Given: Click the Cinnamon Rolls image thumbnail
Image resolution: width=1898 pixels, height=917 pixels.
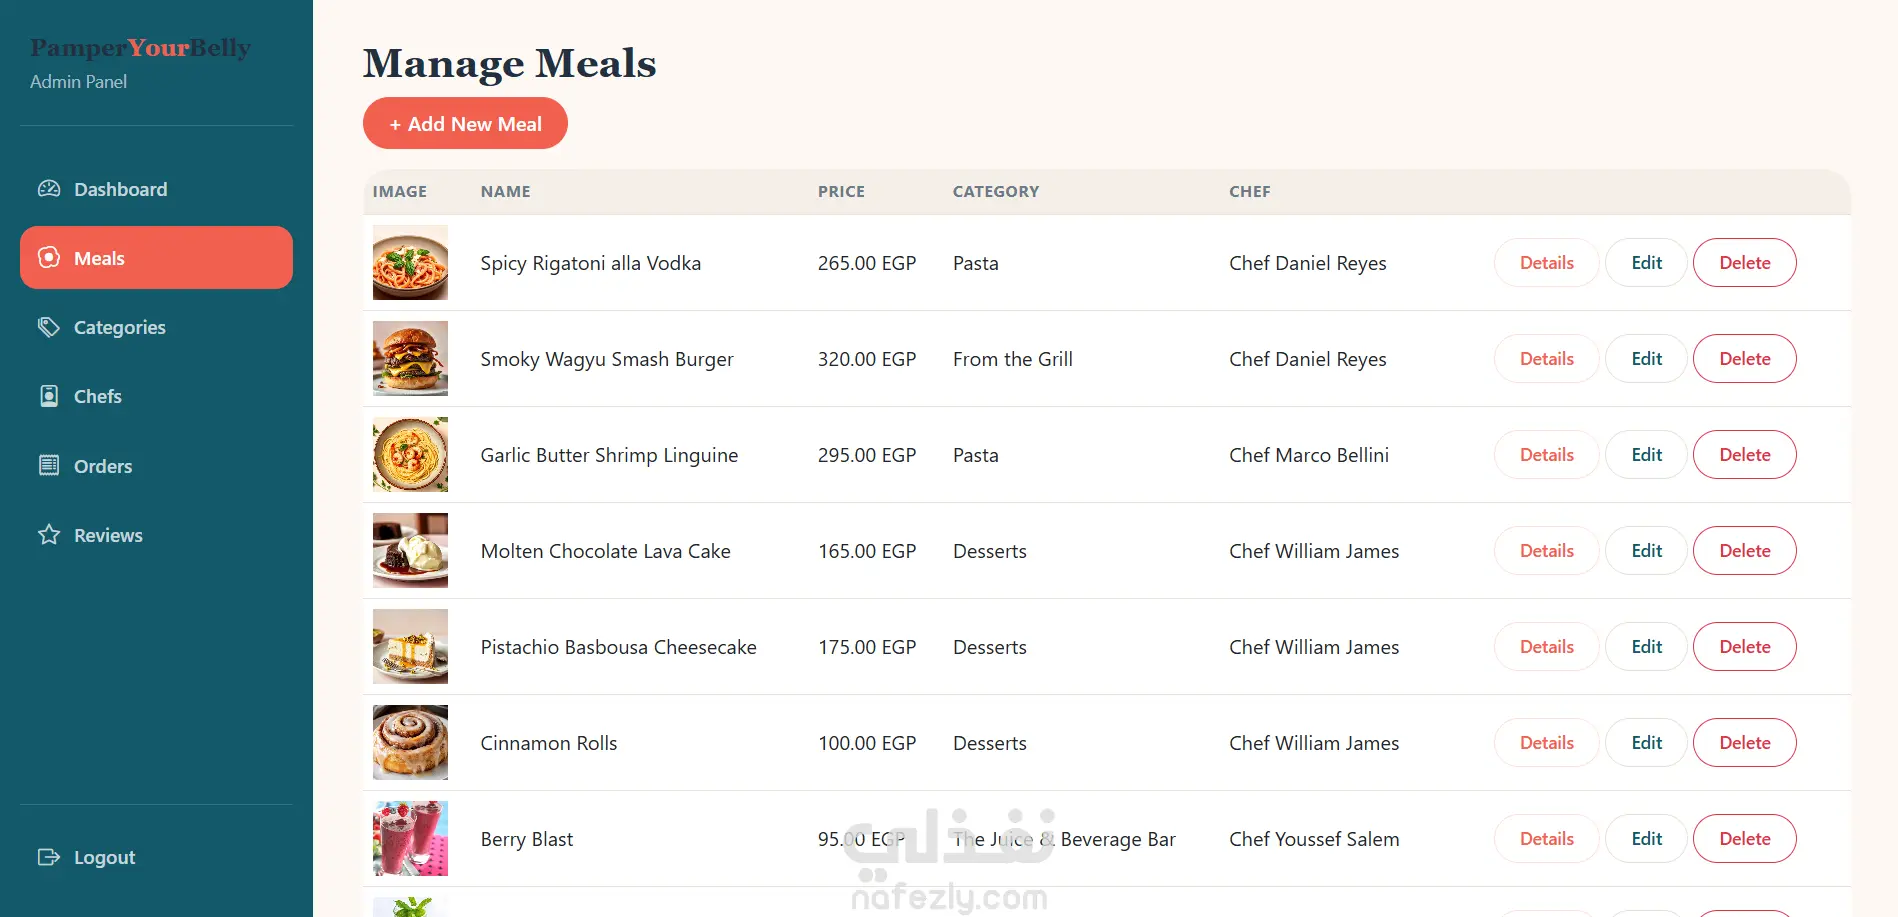Looking at the screenshot, I should pos(410,742).
